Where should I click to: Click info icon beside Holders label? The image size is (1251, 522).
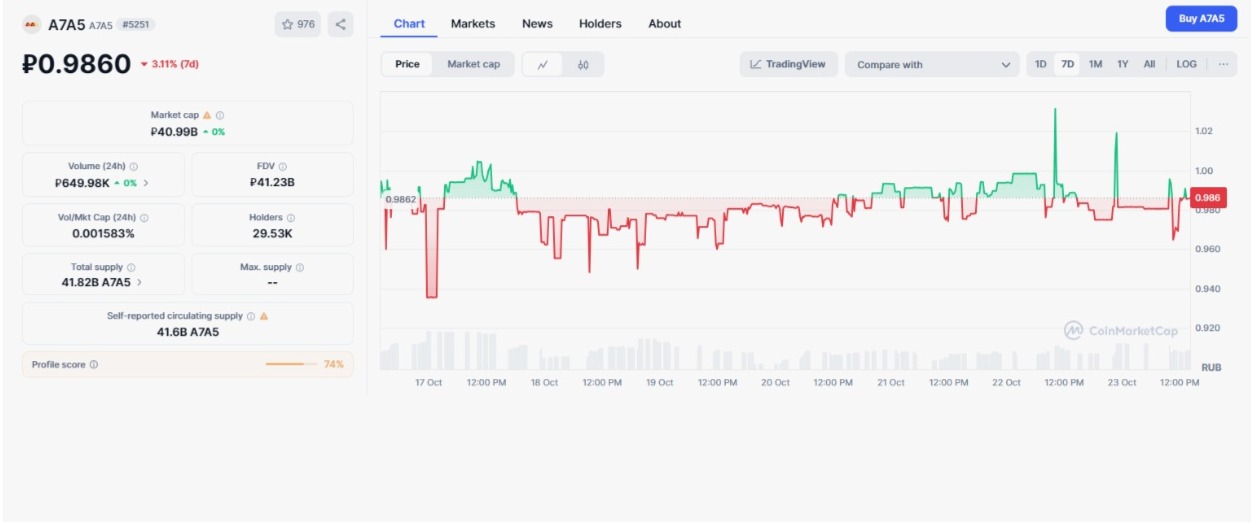pyautogui.click(x=292, y=217)
